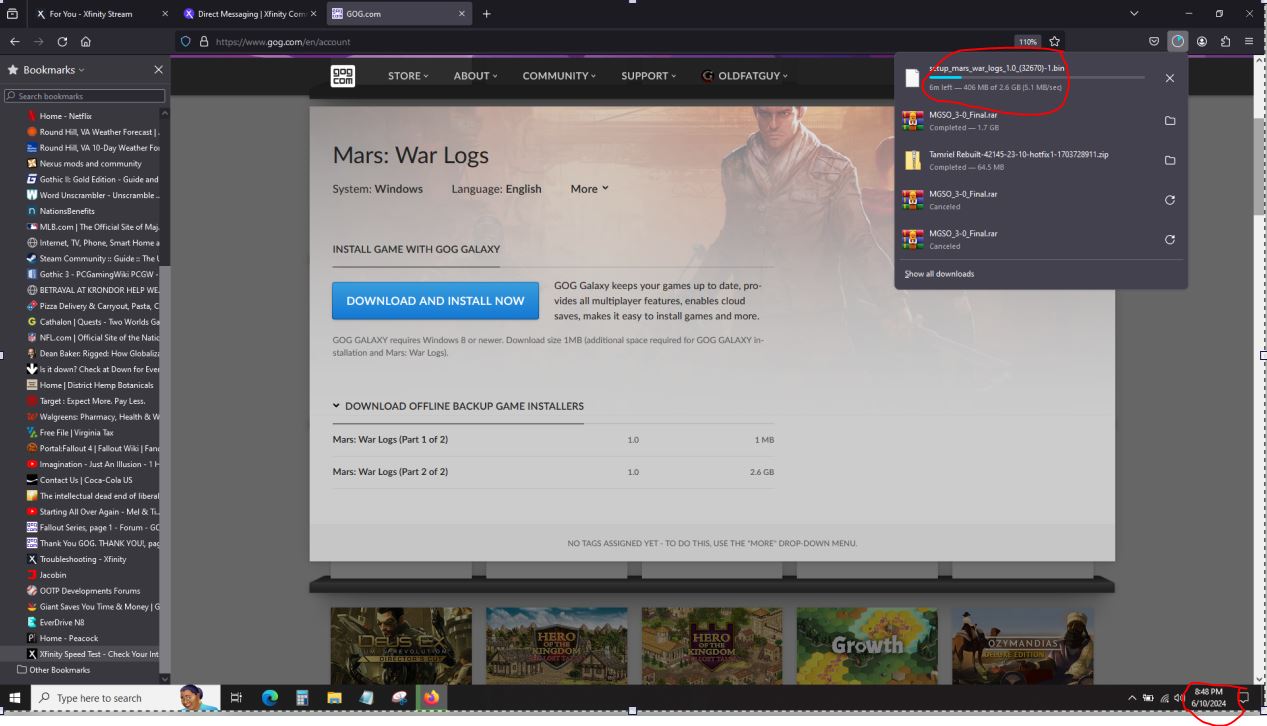The width and height of the screenshot is (1267, 726).
Task: Open the OLDFATGUY account menu
Action: [746, 76]
